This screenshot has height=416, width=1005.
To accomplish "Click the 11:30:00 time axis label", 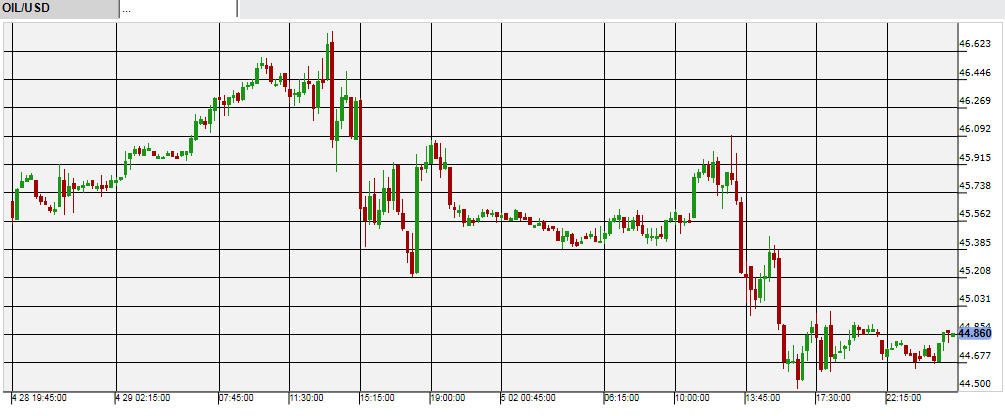I will [x=306, y=398].
